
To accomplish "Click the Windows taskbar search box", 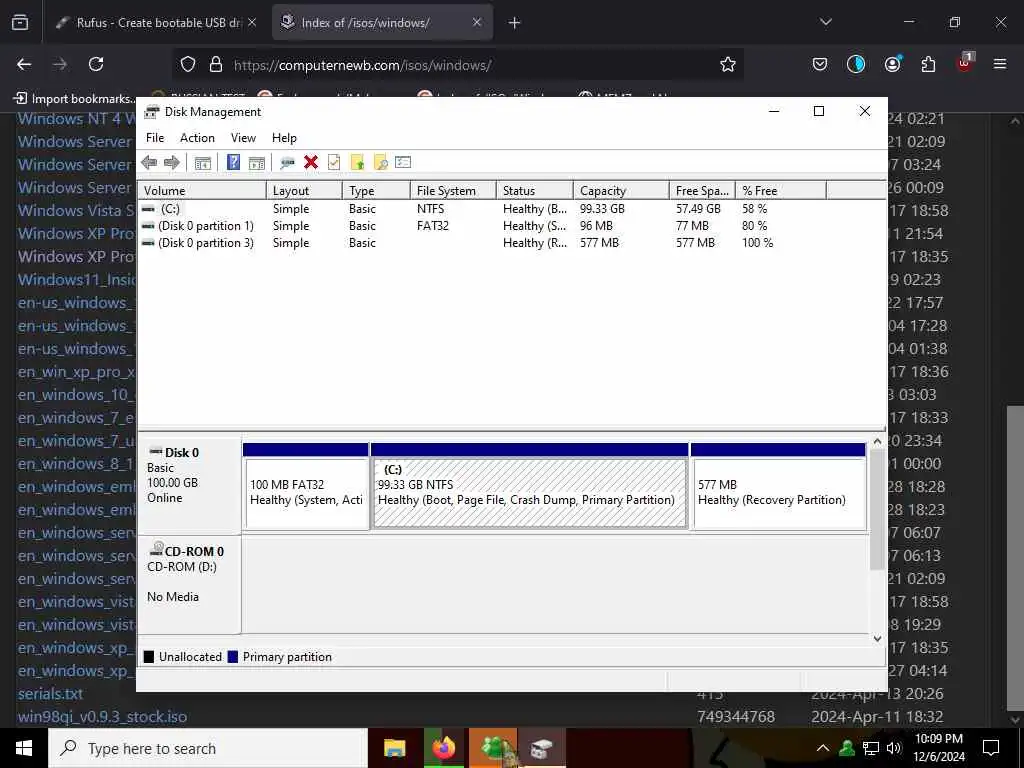I will 208,748.
